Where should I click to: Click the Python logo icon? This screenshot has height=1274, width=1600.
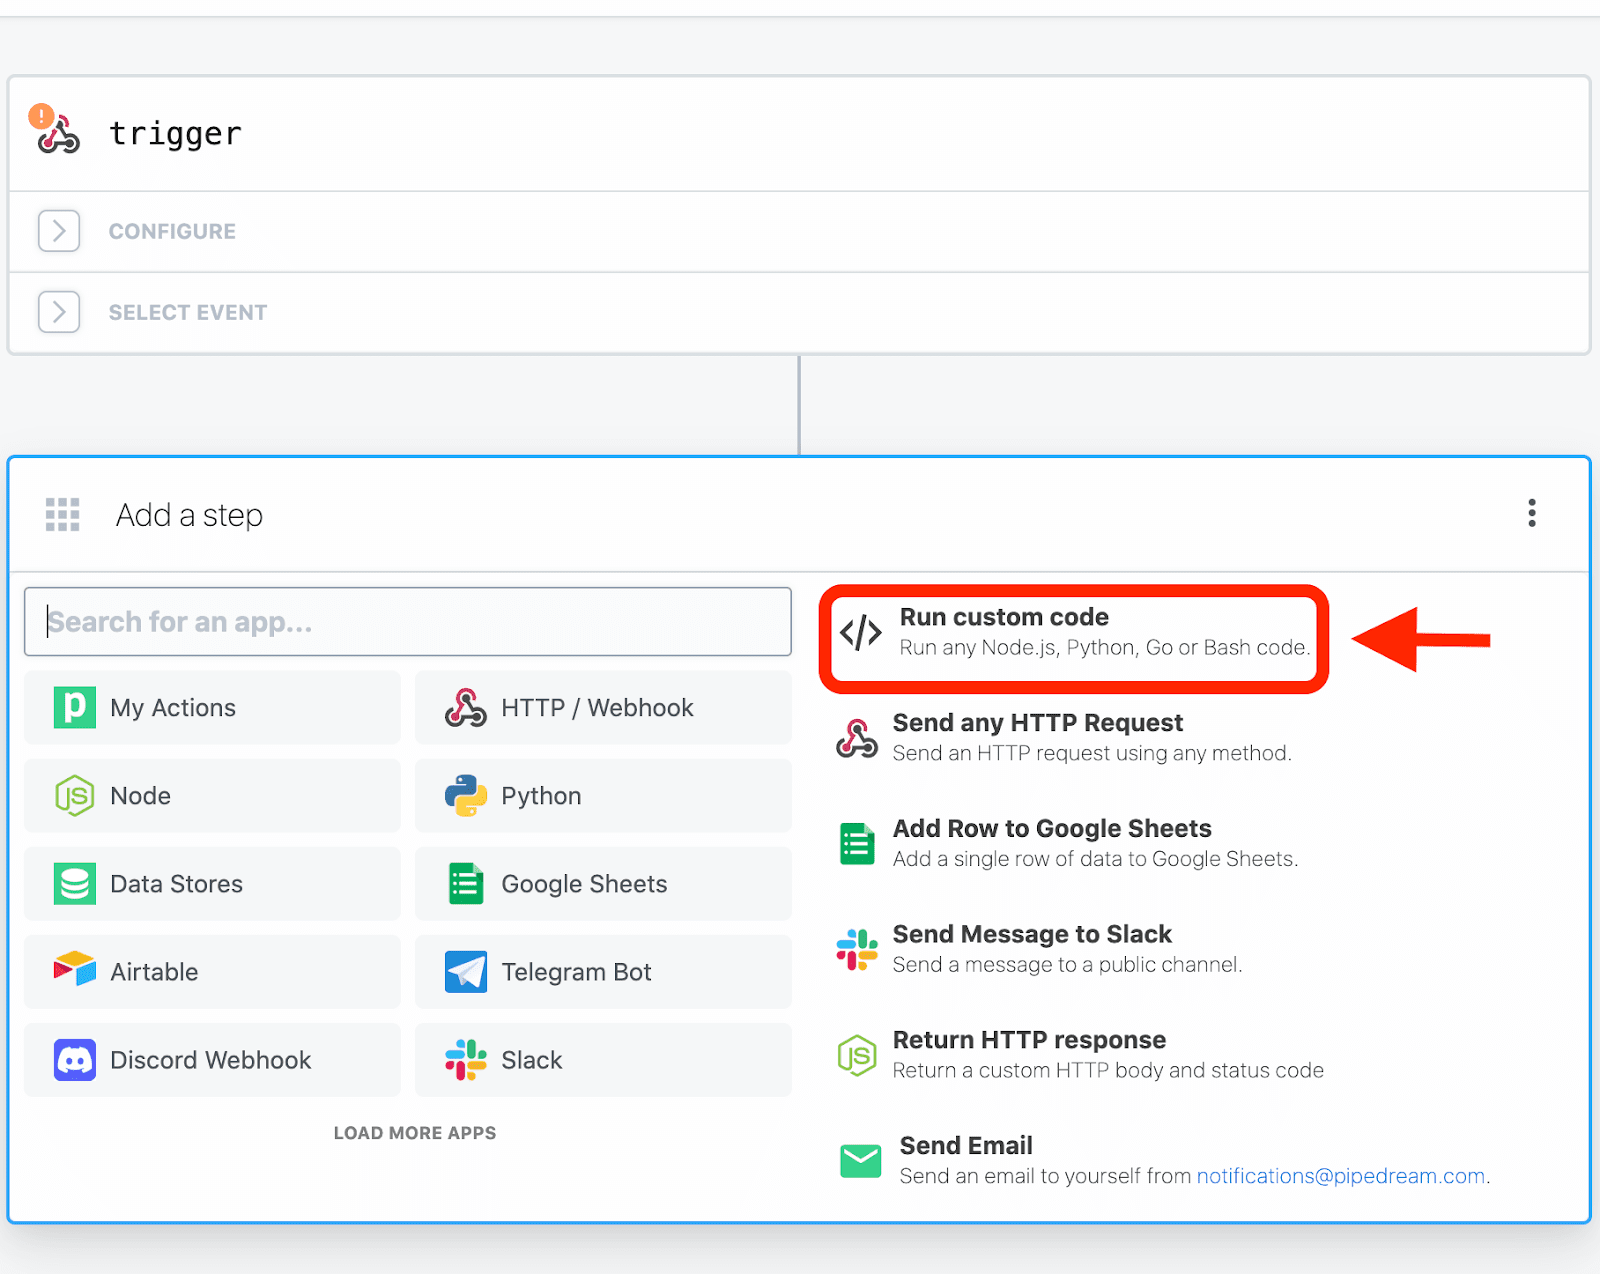[466, 796]
